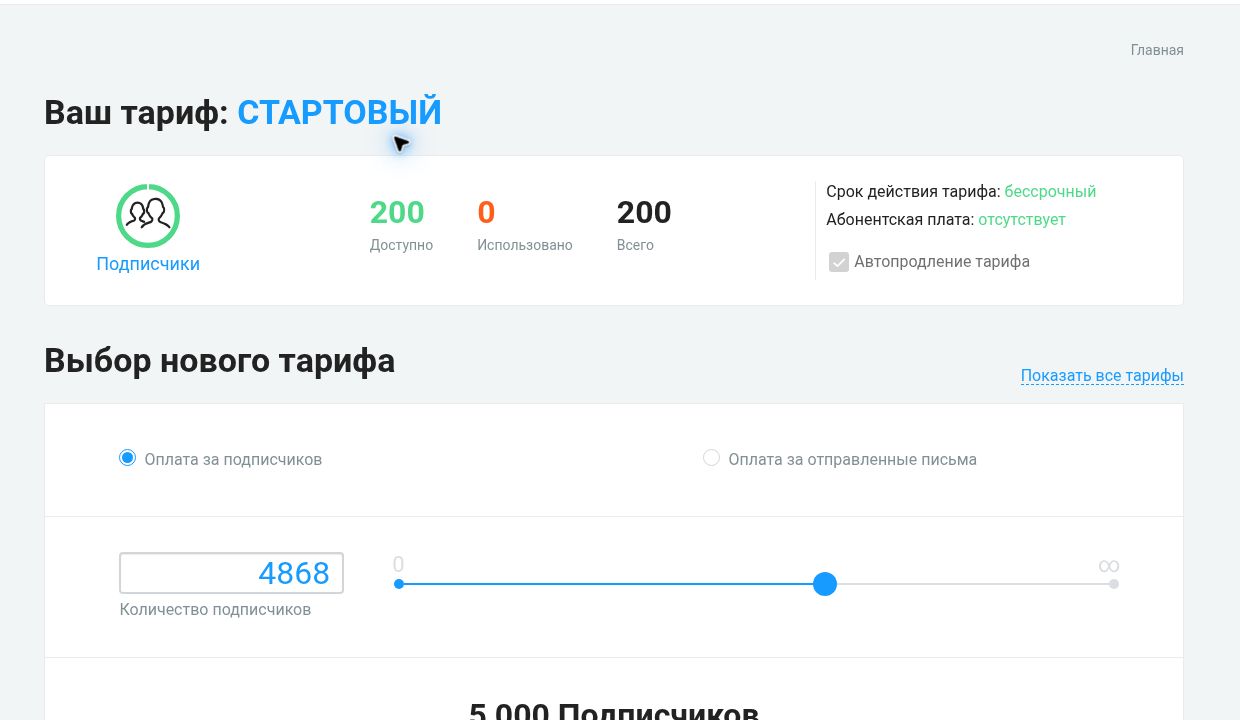This screenshot has width=1240, height=720.
Task: Select the Оплата за подписчиков radio button
Action: pyautogui.click(x=127, y=458)
